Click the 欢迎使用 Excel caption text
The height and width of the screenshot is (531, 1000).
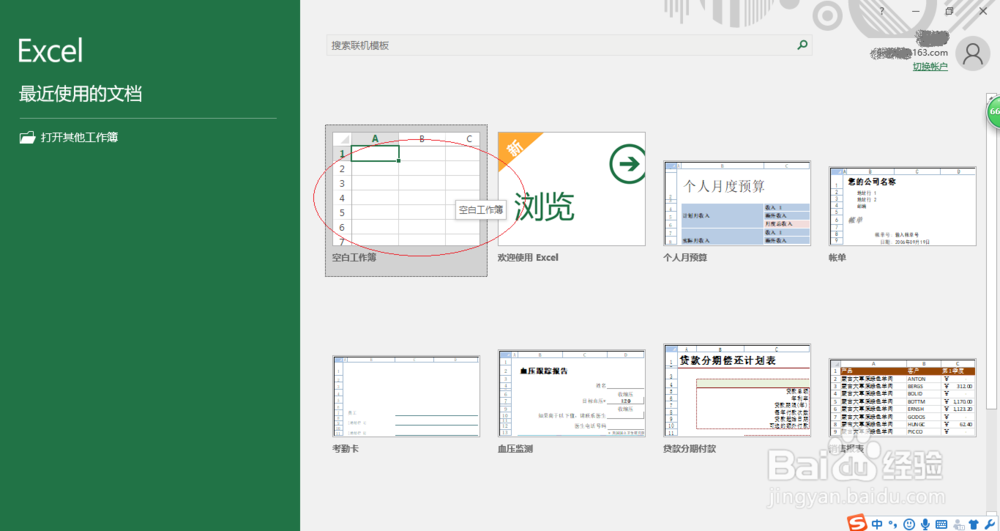[528, 258]
